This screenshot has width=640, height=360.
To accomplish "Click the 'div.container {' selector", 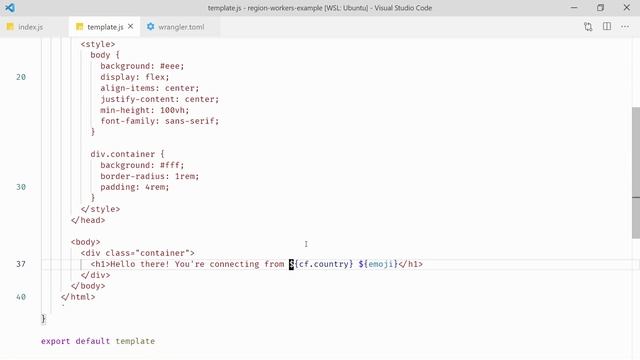I will pyautogui.click(x=127, y=154).
